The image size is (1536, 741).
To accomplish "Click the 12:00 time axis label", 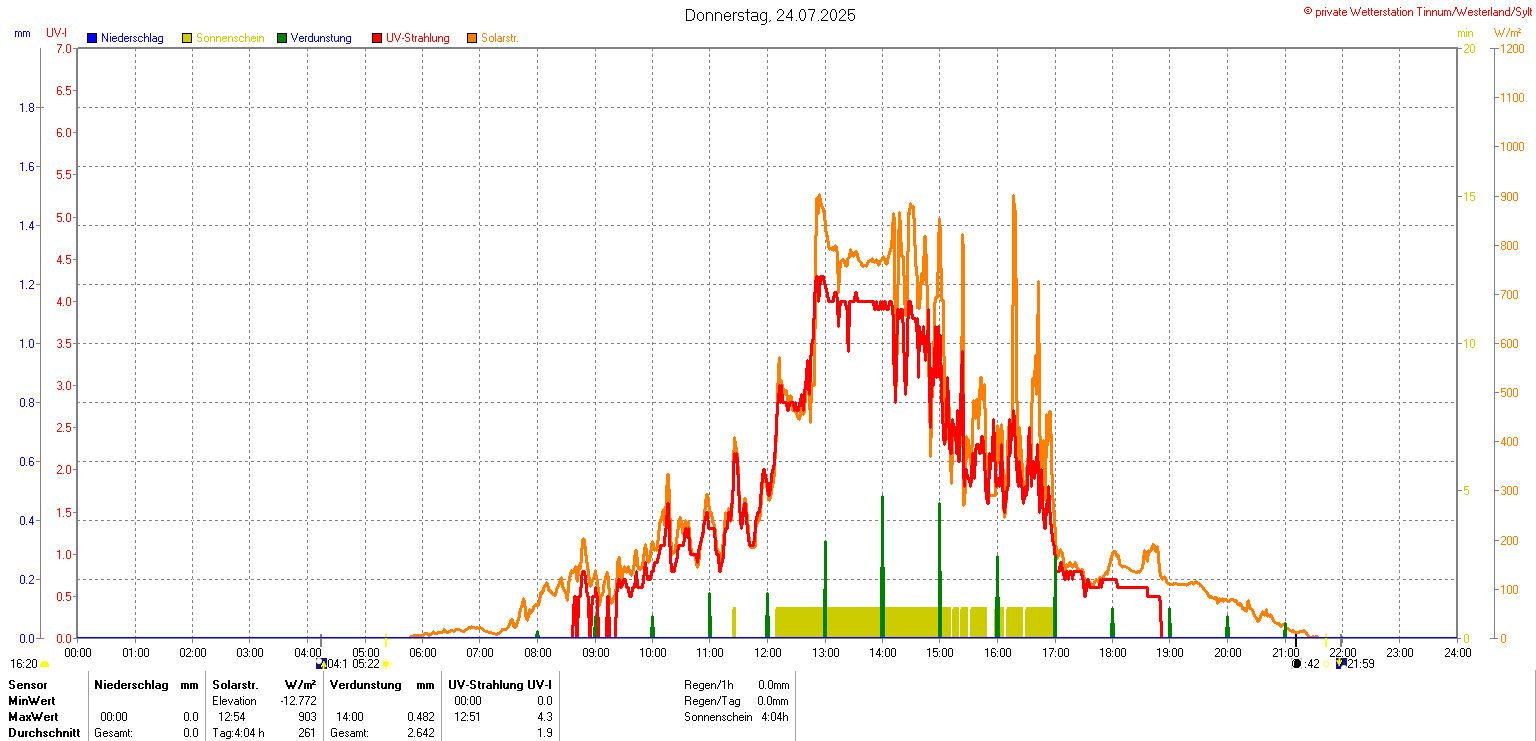I will point(768,653).
